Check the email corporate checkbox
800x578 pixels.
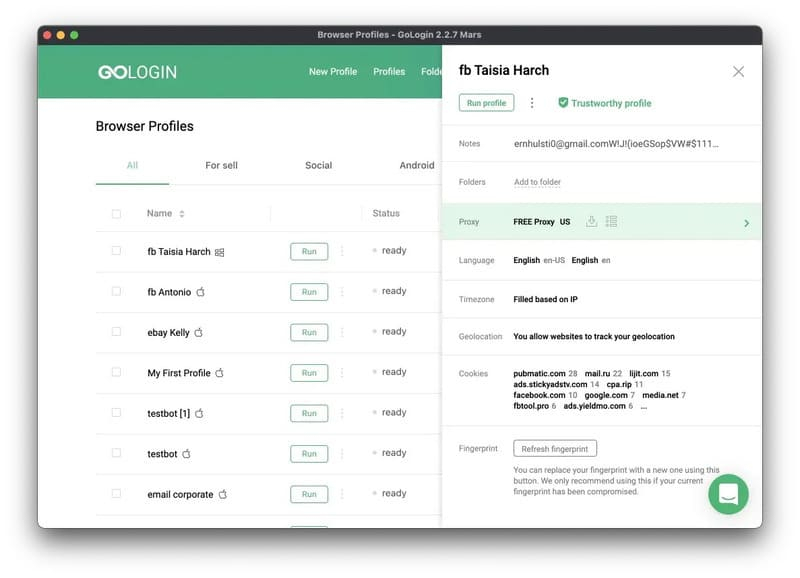click(116, 493)
